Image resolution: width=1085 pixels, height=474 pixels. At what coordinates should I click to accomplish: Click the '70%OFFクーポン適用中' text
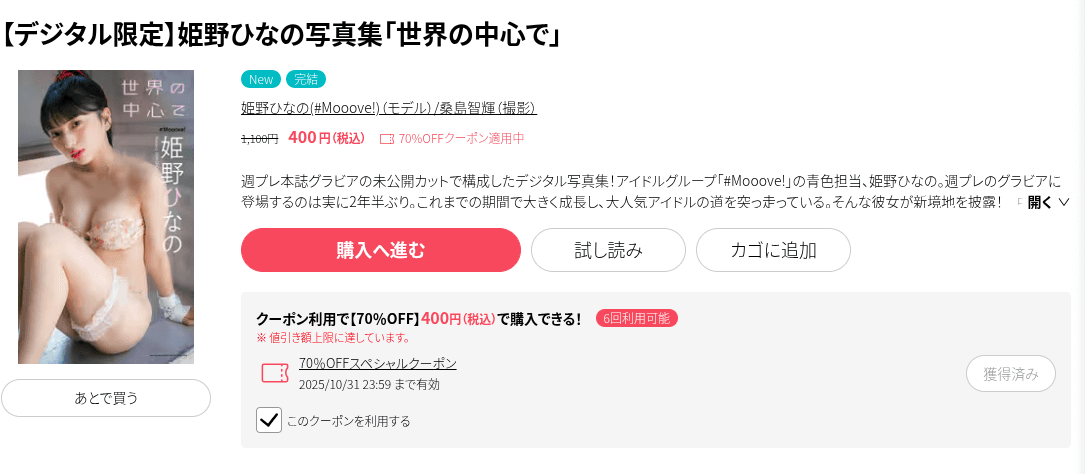point(461,139)
